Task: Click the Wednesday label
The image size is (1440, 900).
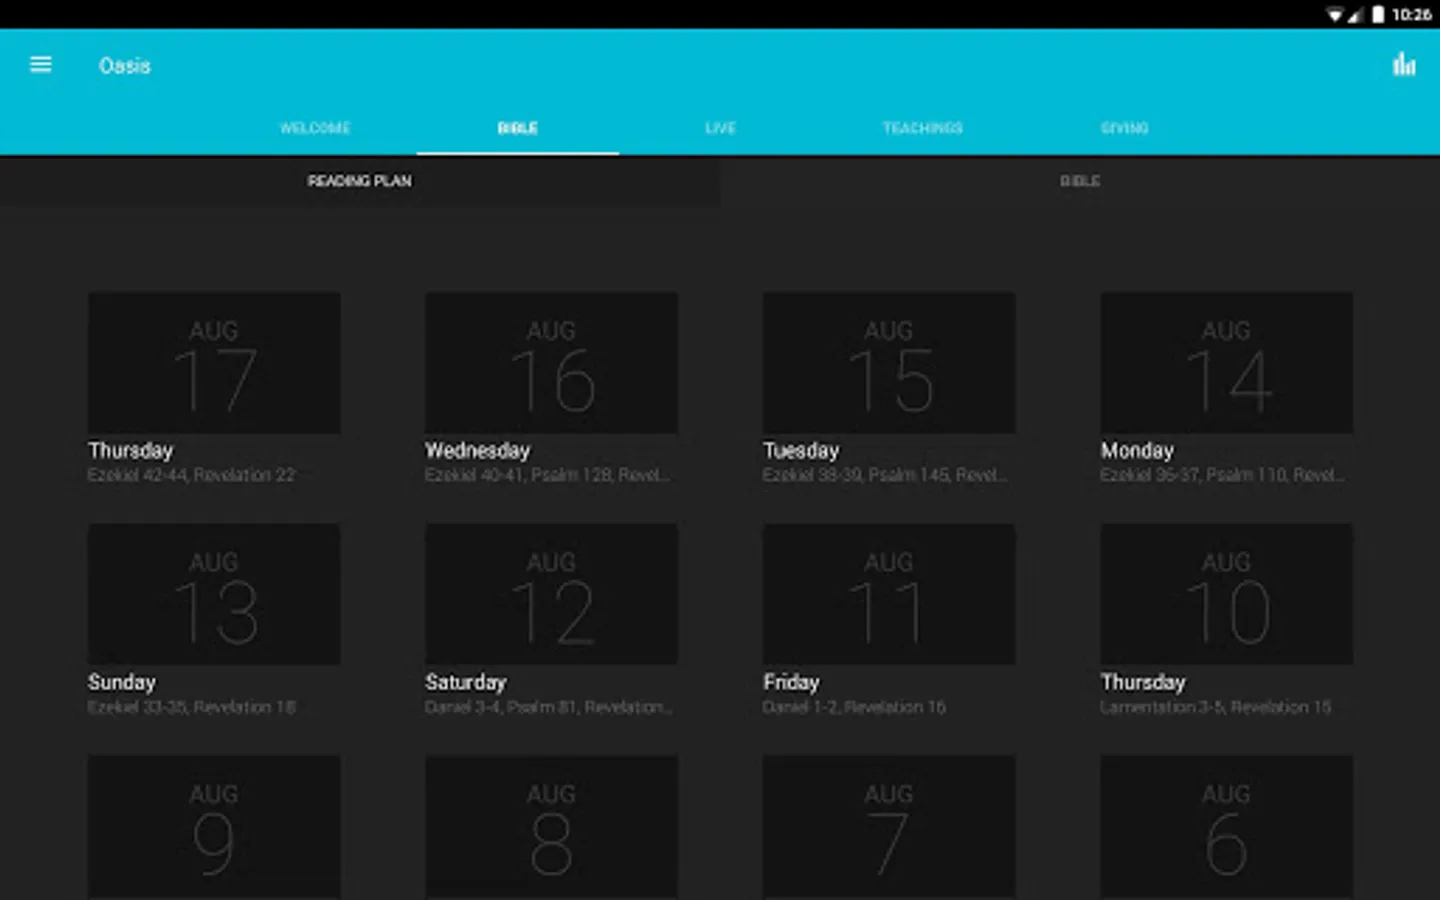Action: coord(477,451)
